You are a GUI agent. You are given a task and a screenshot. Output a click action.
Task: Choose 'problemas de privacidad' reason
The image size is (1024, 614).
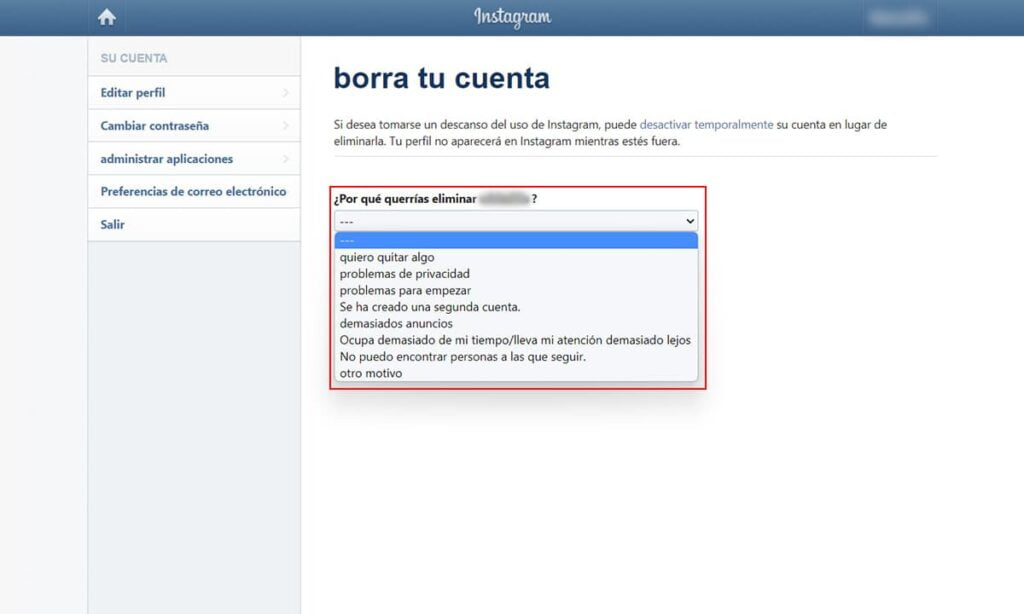[516, 274]
